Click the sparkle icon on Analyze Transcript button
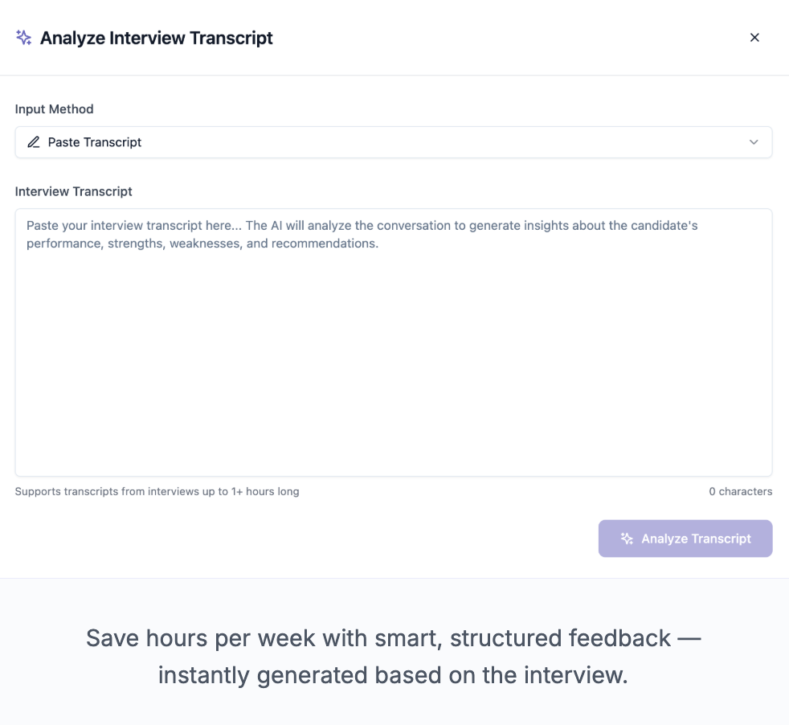Viewport: 789px width, 725px height. pos(627,539)
